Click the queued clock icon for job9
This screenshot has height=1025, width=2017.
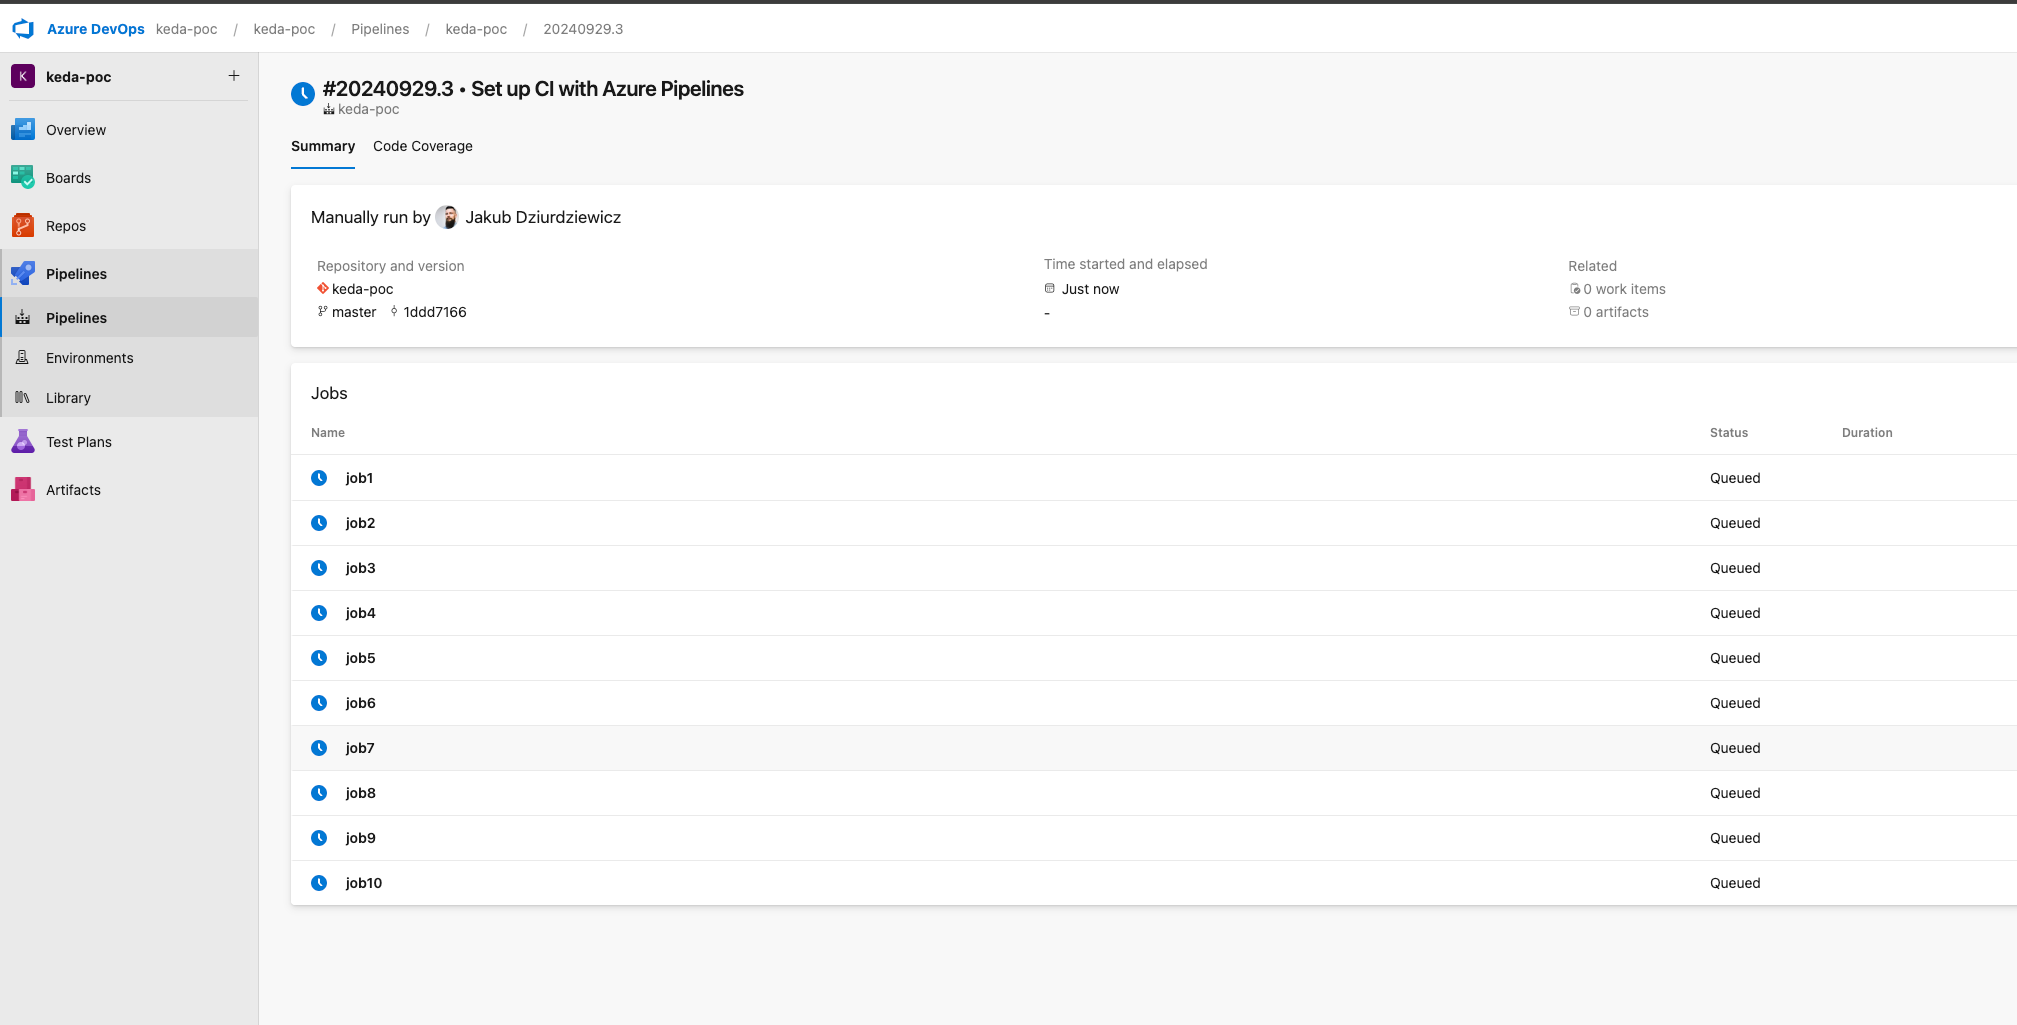coord(319,838)
